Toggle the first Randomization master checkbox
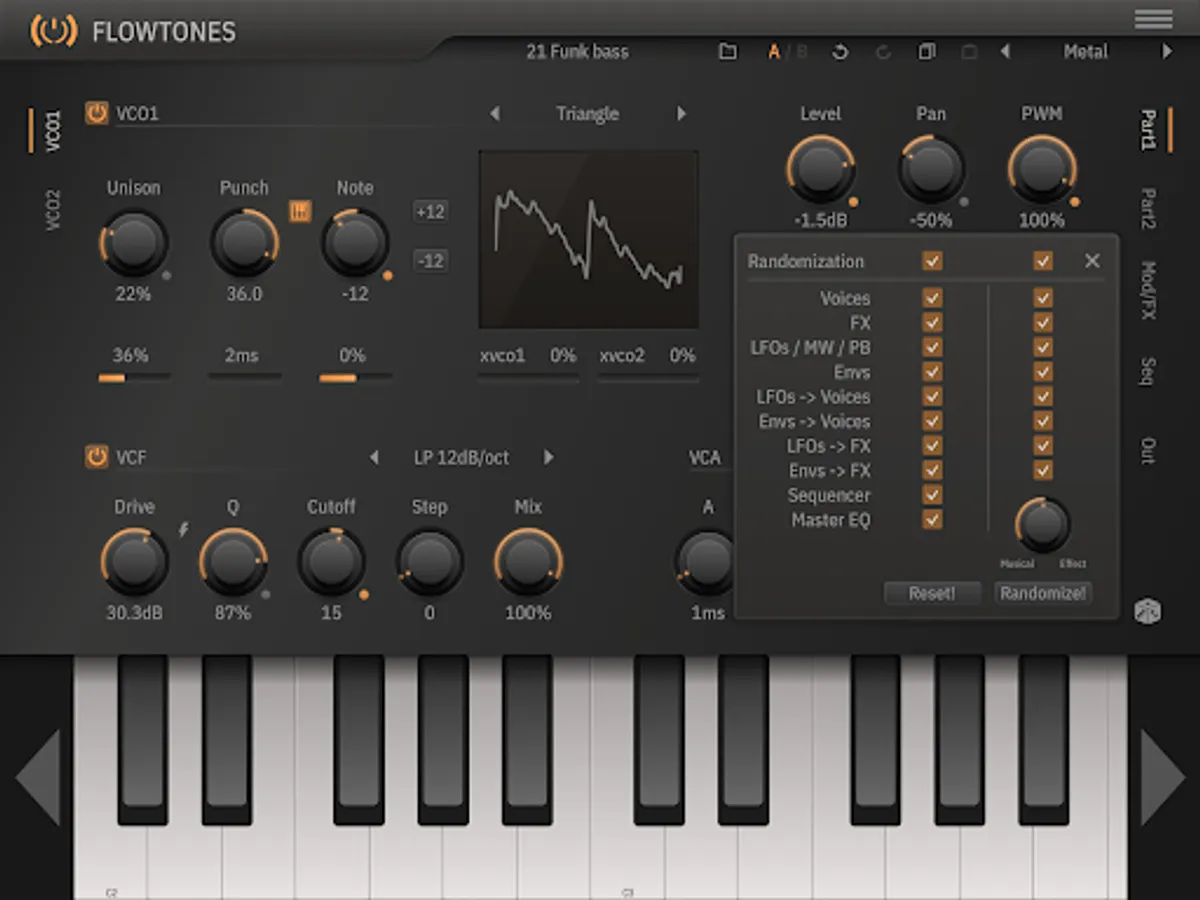This screenshot has height=900, width=1200. 932,261
